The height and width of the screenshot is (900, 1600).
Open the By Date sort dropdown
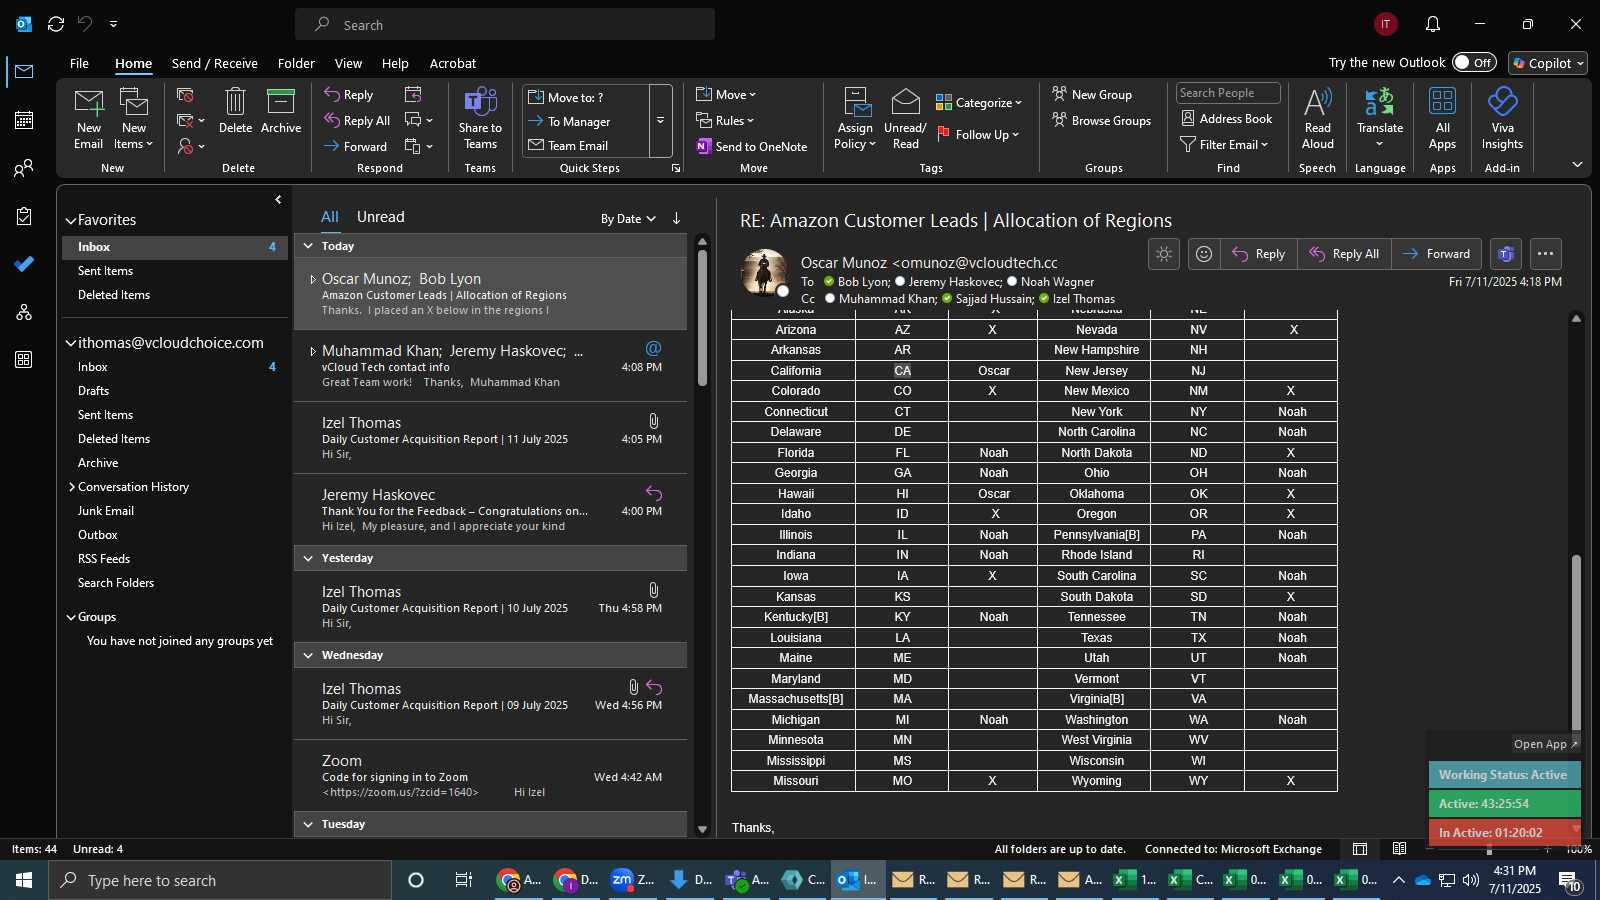click(x=628, y=219)
